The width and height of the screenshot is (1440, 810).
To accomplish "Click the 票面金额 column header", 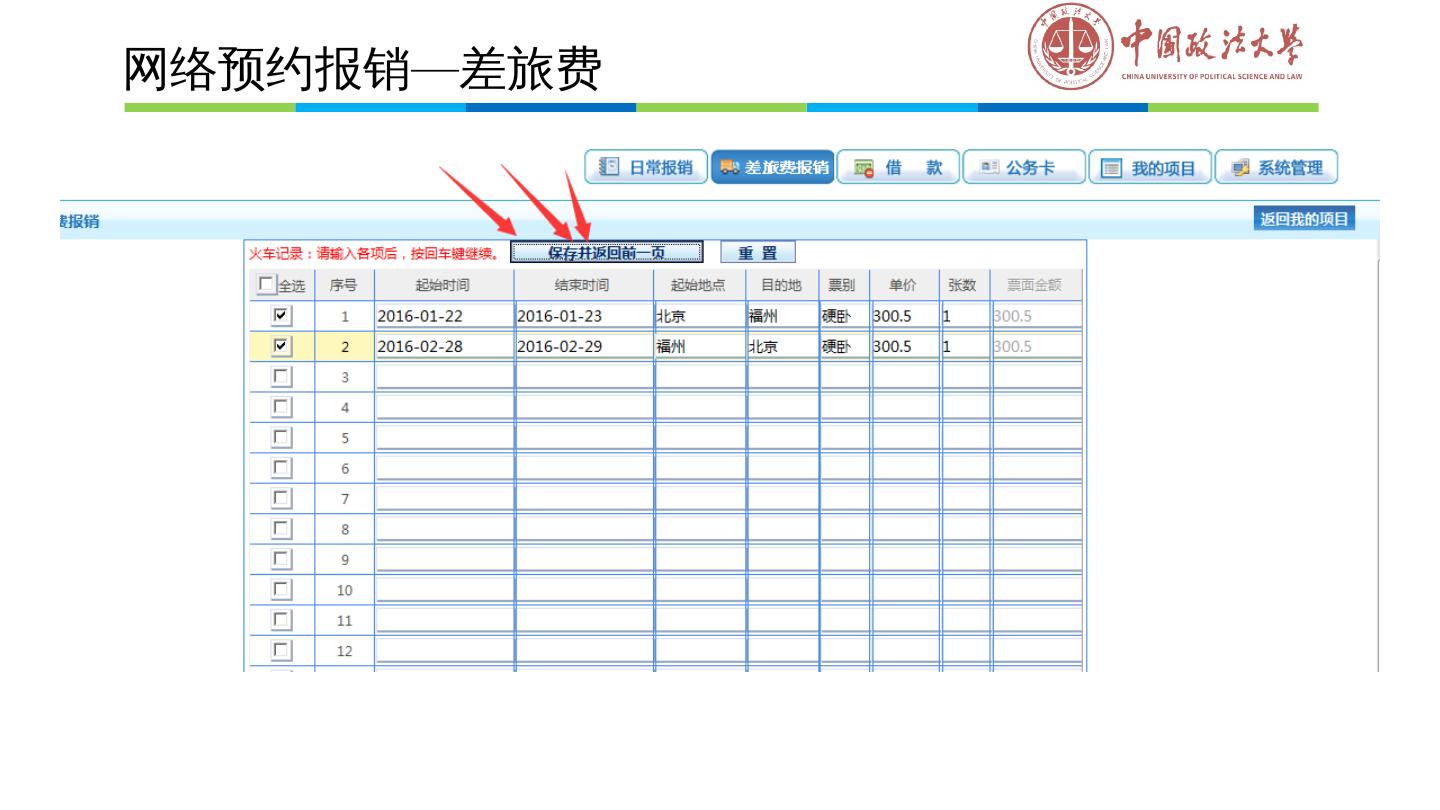I will click(x=1037, y=286).
